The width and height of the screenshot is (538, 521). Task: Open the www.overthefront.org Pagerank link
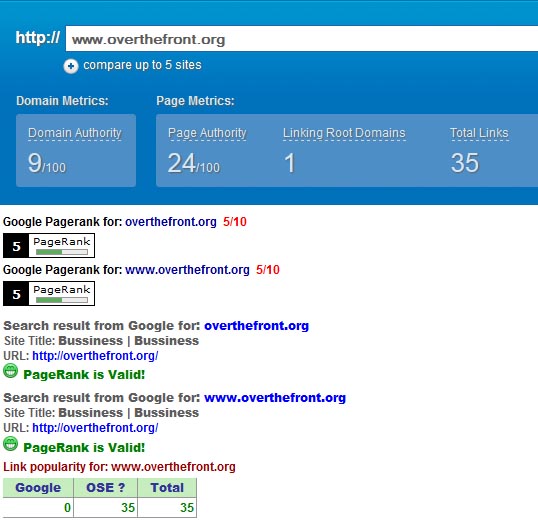click(187, 270)
